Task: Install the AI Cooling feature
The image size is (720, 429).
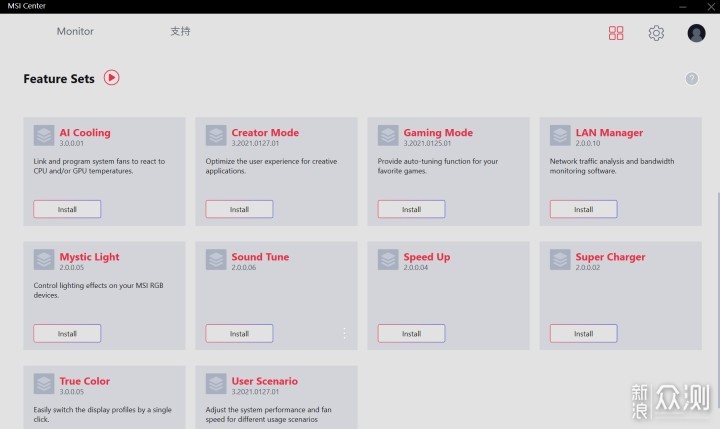Action: pyautogui.click(x=67, y=209)
